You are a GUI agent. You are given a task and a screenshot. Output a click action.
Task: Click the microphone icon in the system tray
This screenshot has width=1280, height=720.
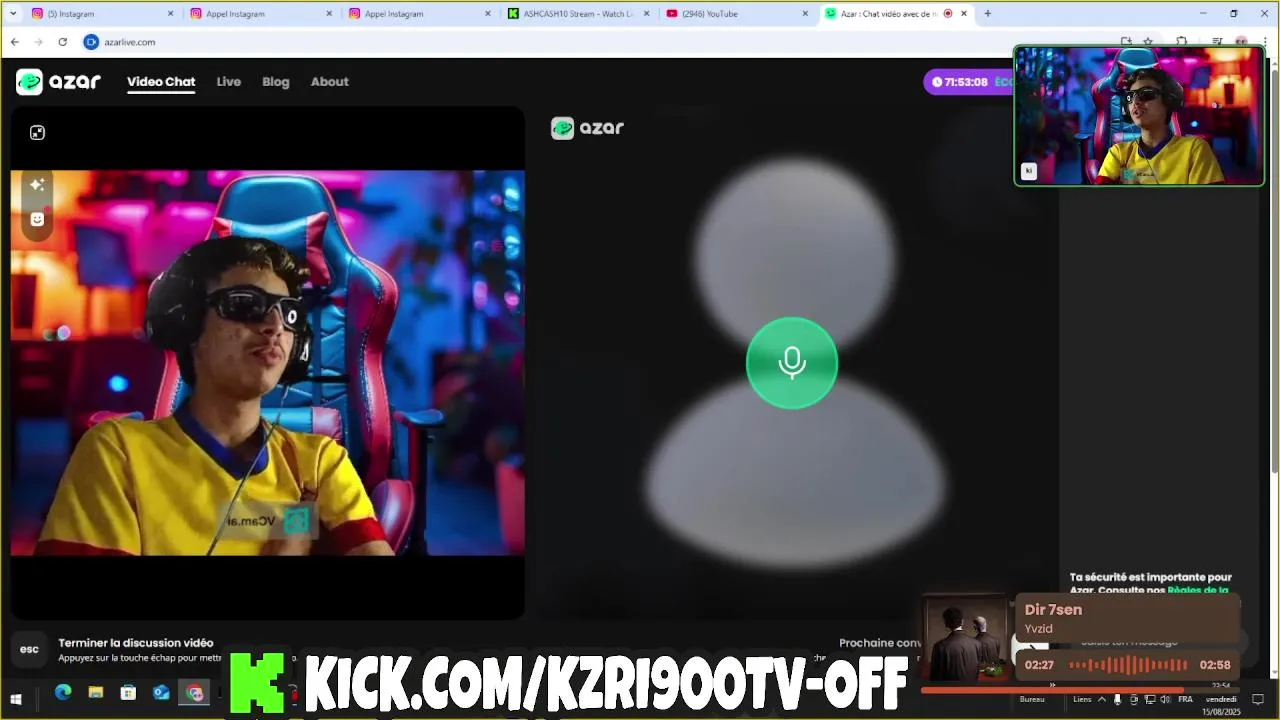[x=1117, y=699]
